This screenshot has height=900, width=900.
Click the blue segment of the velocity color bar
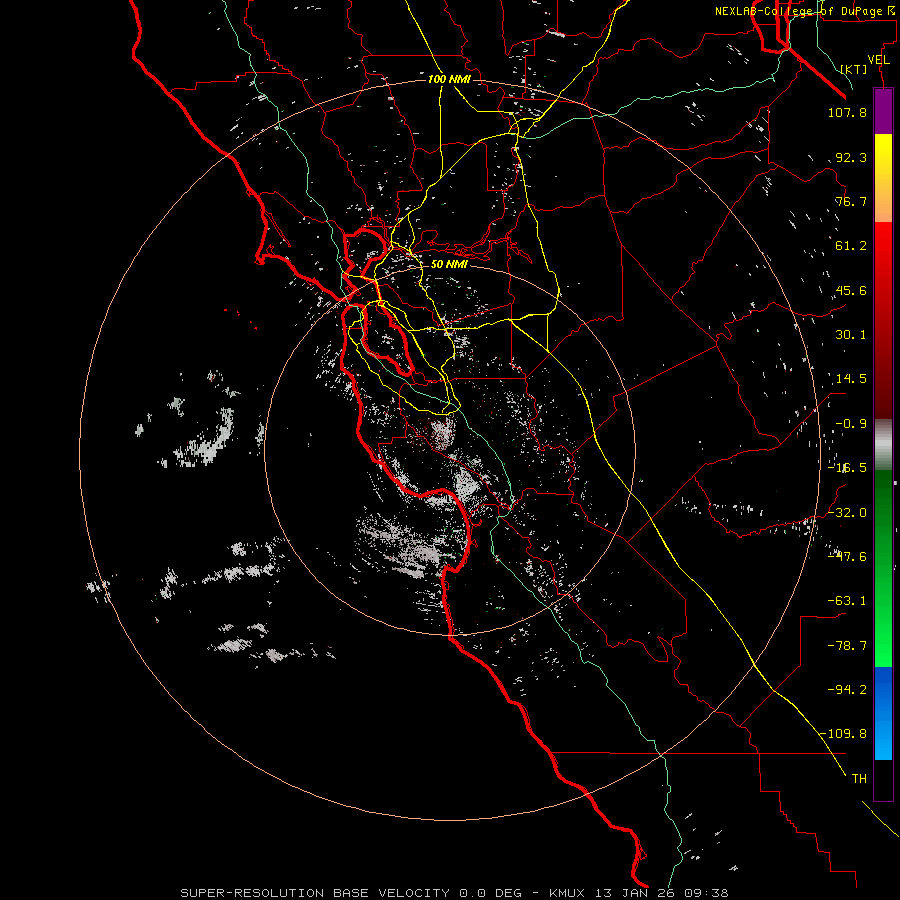(883, 713)
